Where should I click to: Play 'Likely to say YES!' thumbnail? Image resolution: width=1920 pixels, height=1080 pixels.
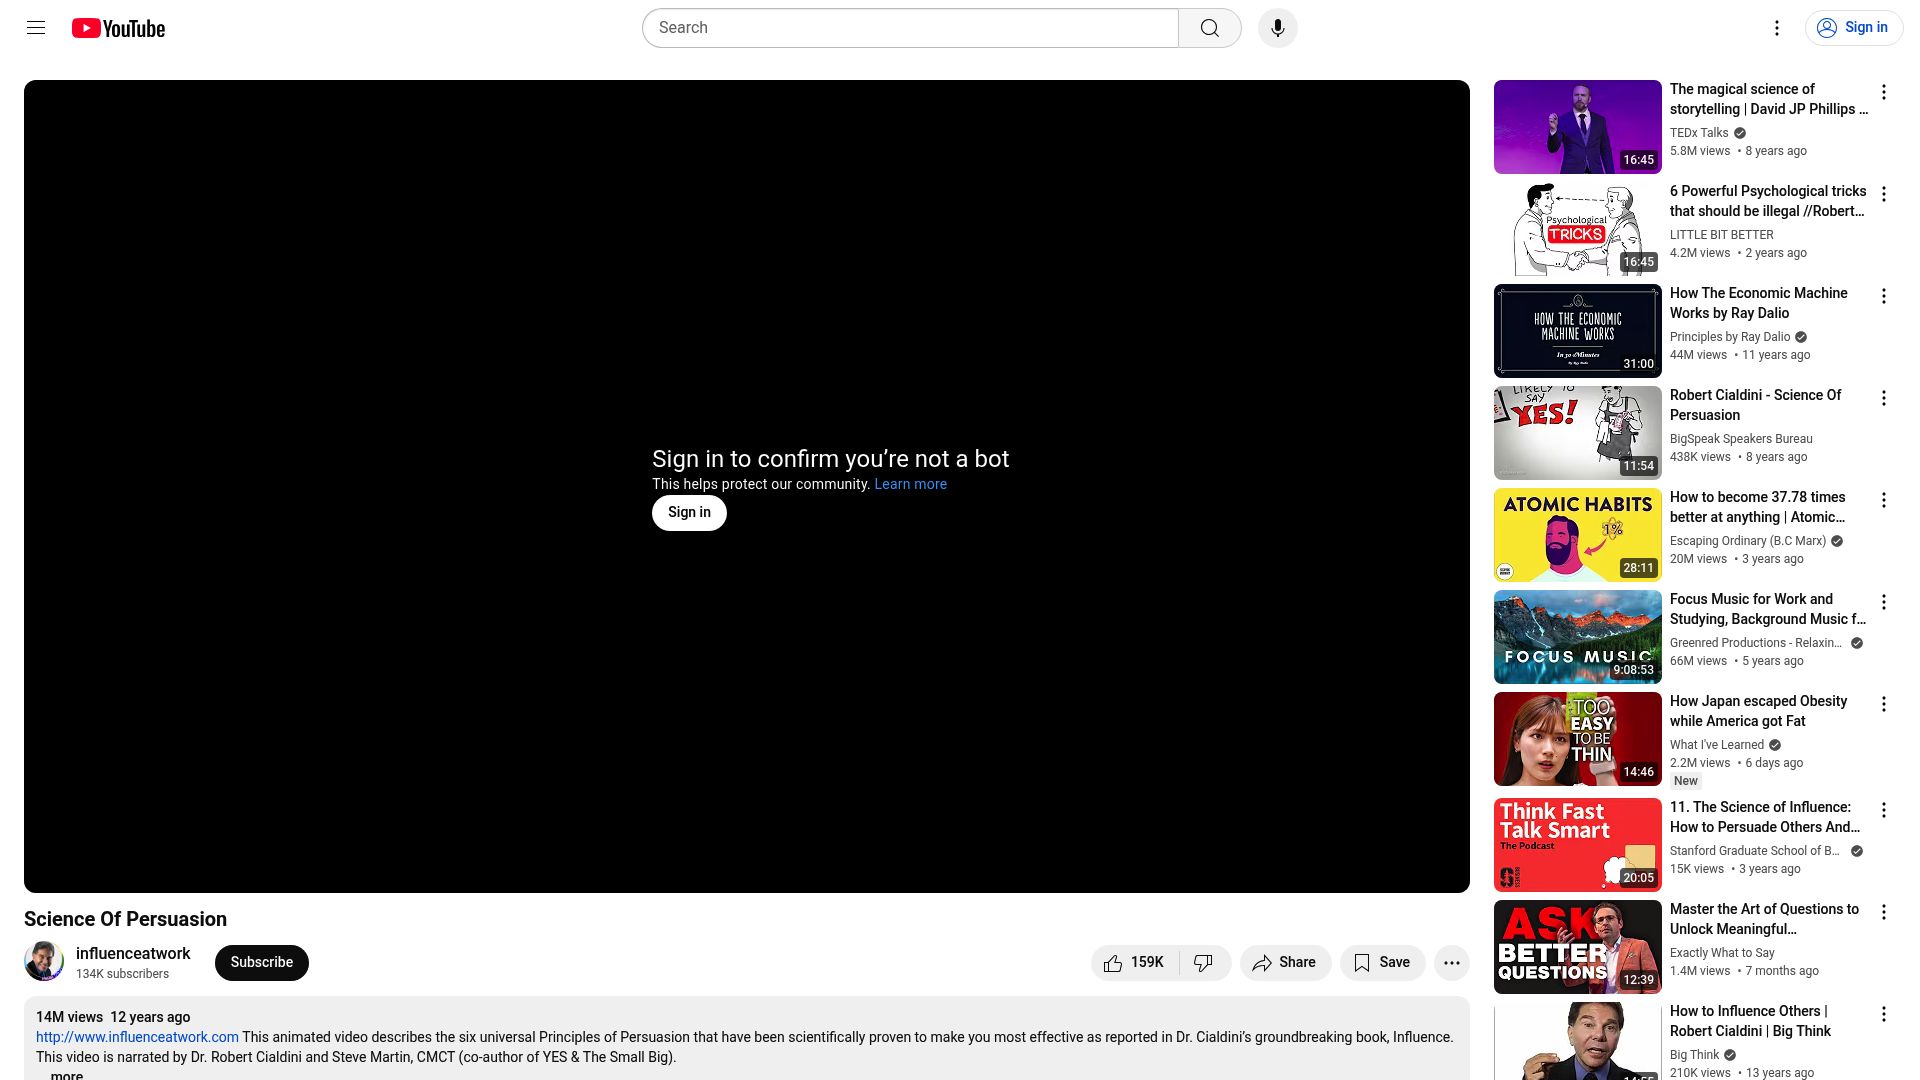1577,433
